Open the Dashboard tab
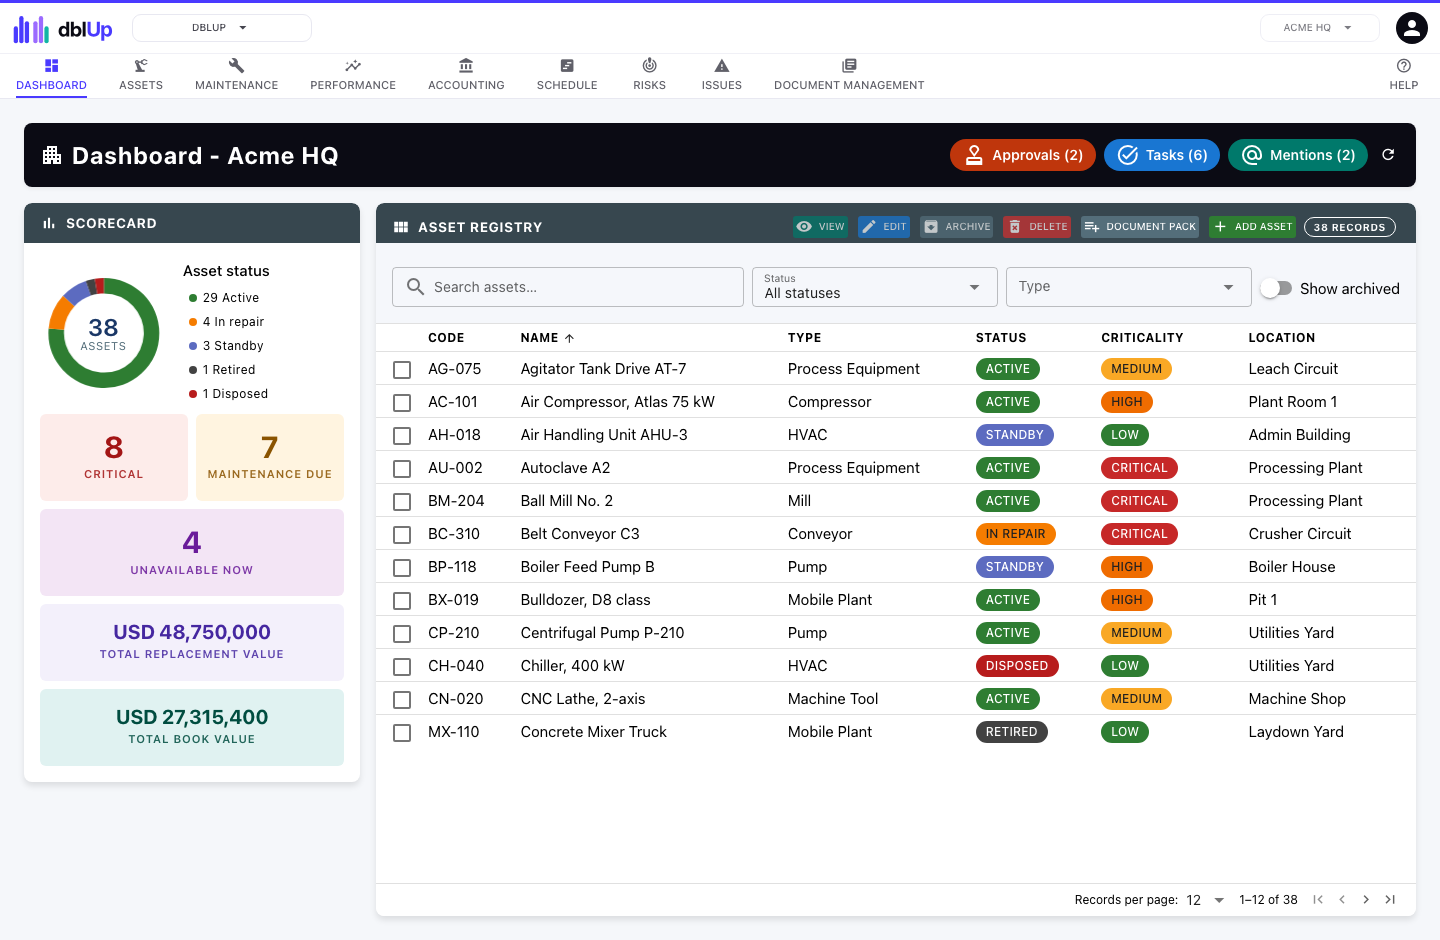 [52, 75]
